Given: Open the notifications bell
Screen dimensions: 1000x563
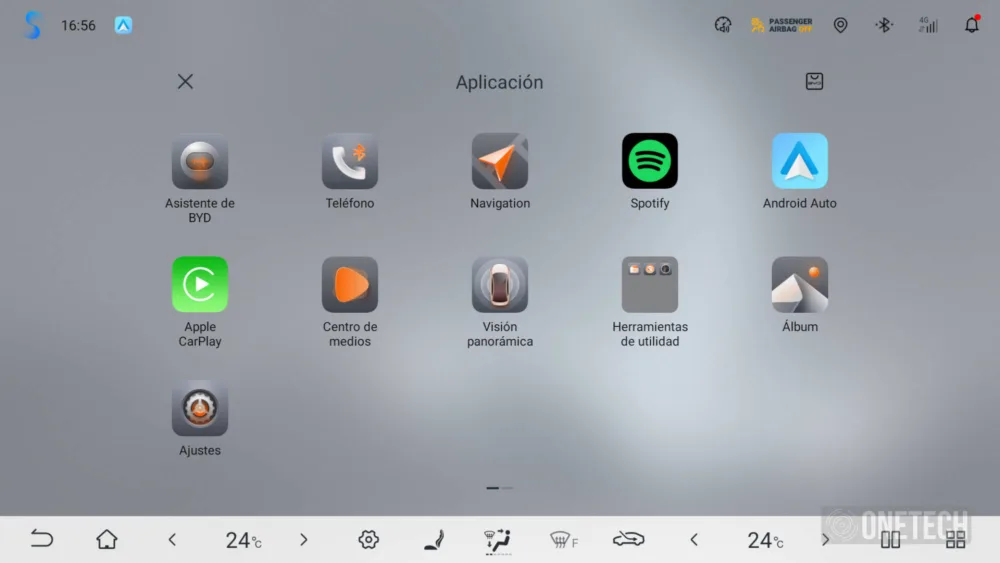Looking at the screenshot, I should [971, 25].
